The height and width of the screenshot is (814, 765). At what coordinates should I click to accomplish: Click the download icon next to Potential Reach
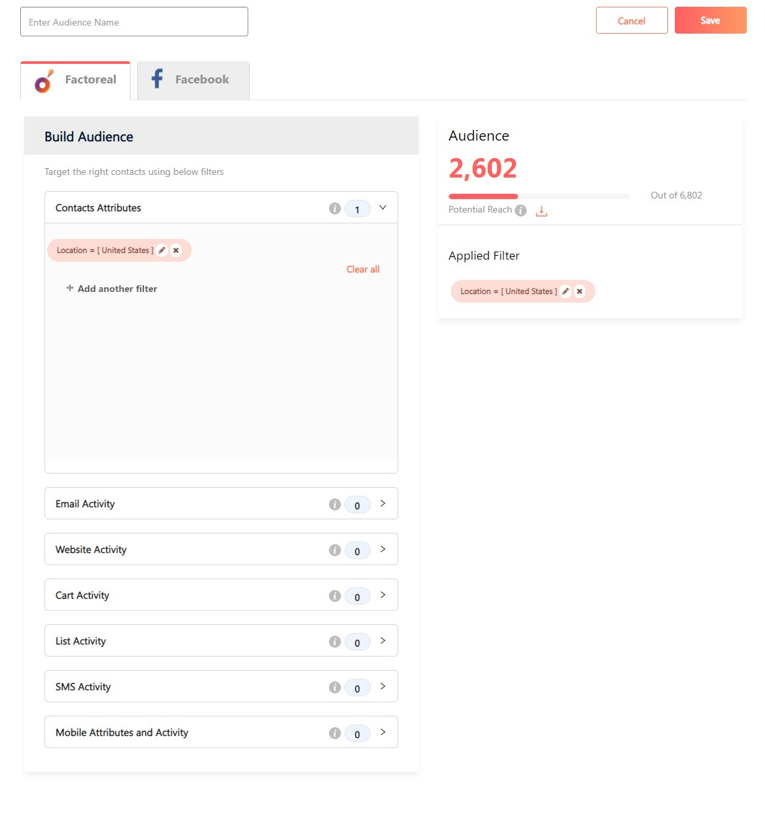tap(541, 211)
